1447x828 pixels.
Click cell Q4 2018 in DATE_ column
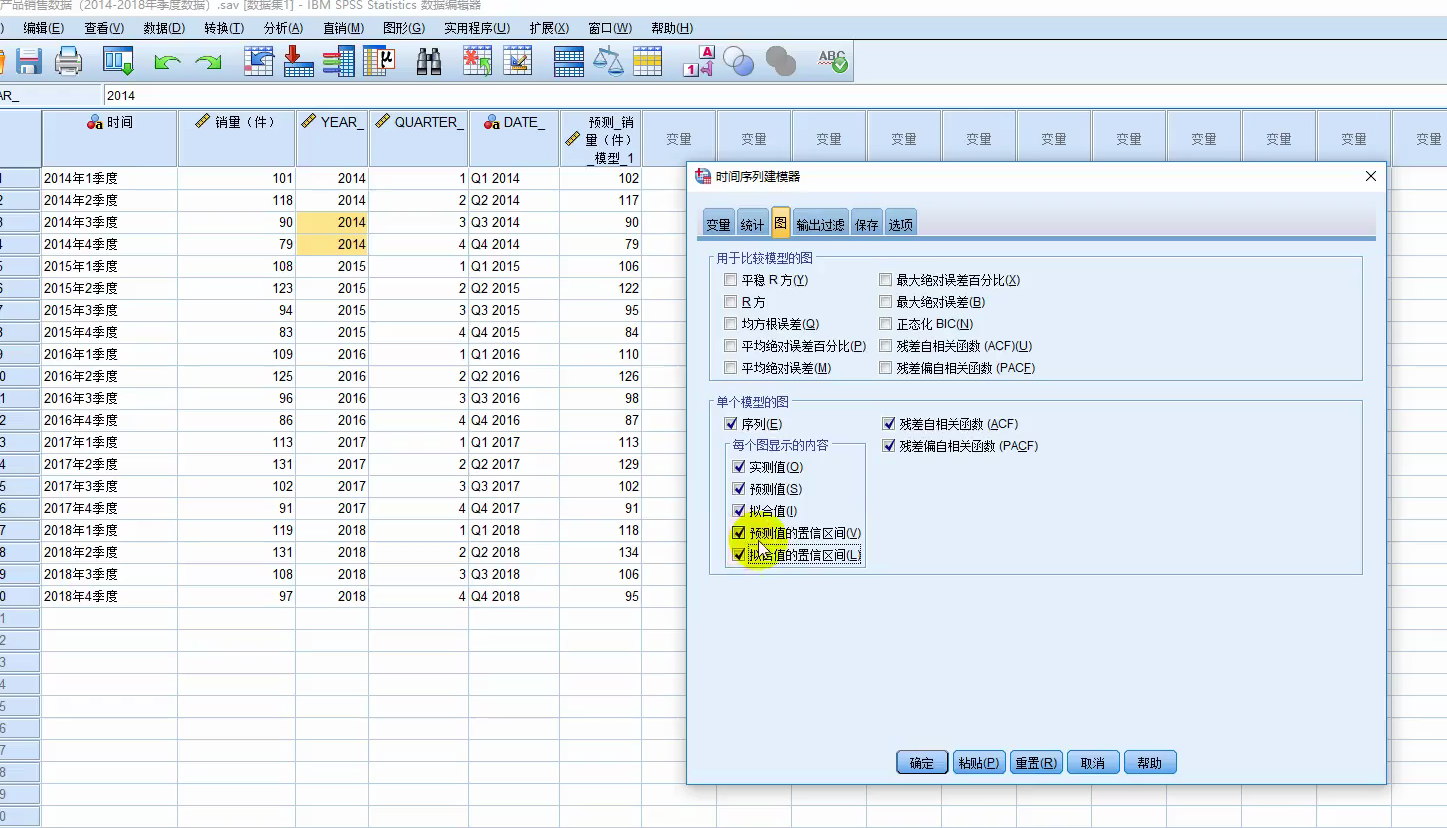[514, 596]
